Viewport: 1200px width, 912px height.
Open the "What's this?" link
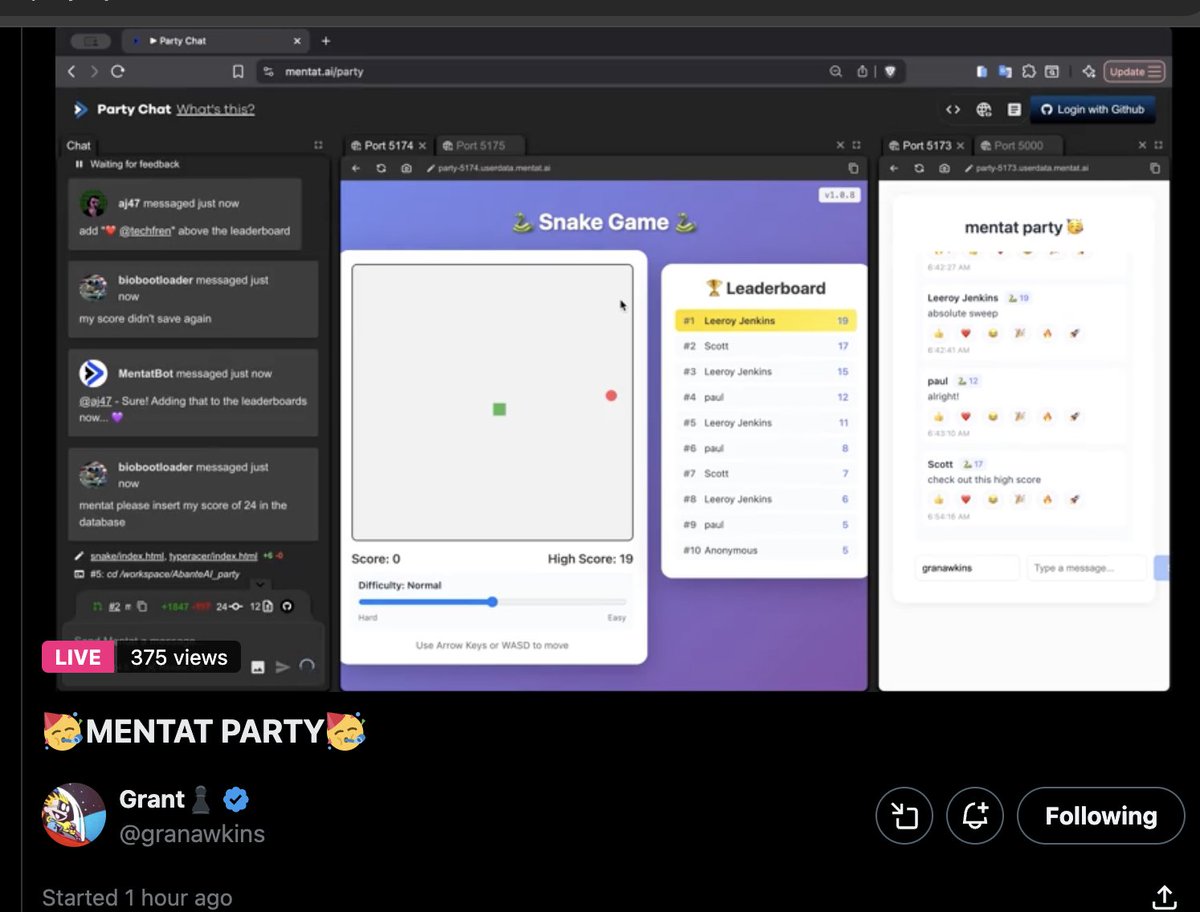tap(215, 109)
